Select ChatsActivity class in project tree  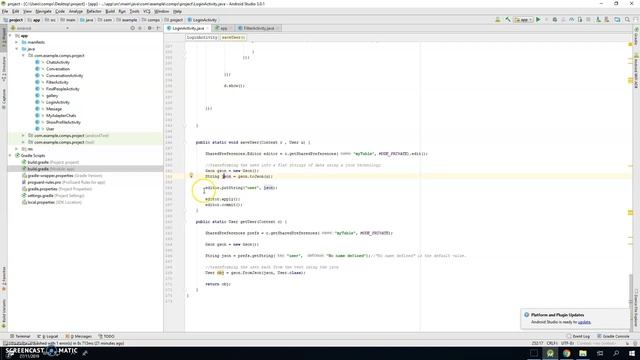pyautogui.click(x=58, y=62)
